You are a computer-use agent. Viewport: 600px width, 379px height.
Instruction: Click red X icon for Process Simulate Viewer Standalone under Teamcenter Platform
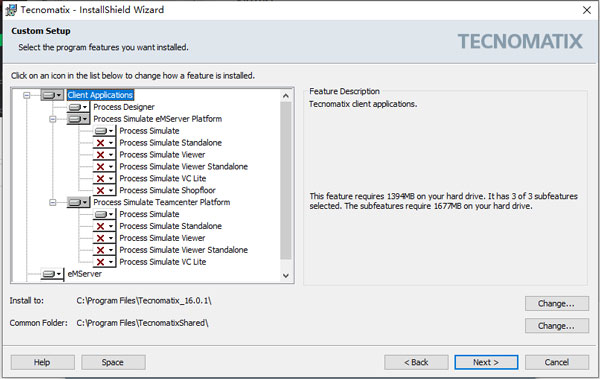click(x=104, y=250)
